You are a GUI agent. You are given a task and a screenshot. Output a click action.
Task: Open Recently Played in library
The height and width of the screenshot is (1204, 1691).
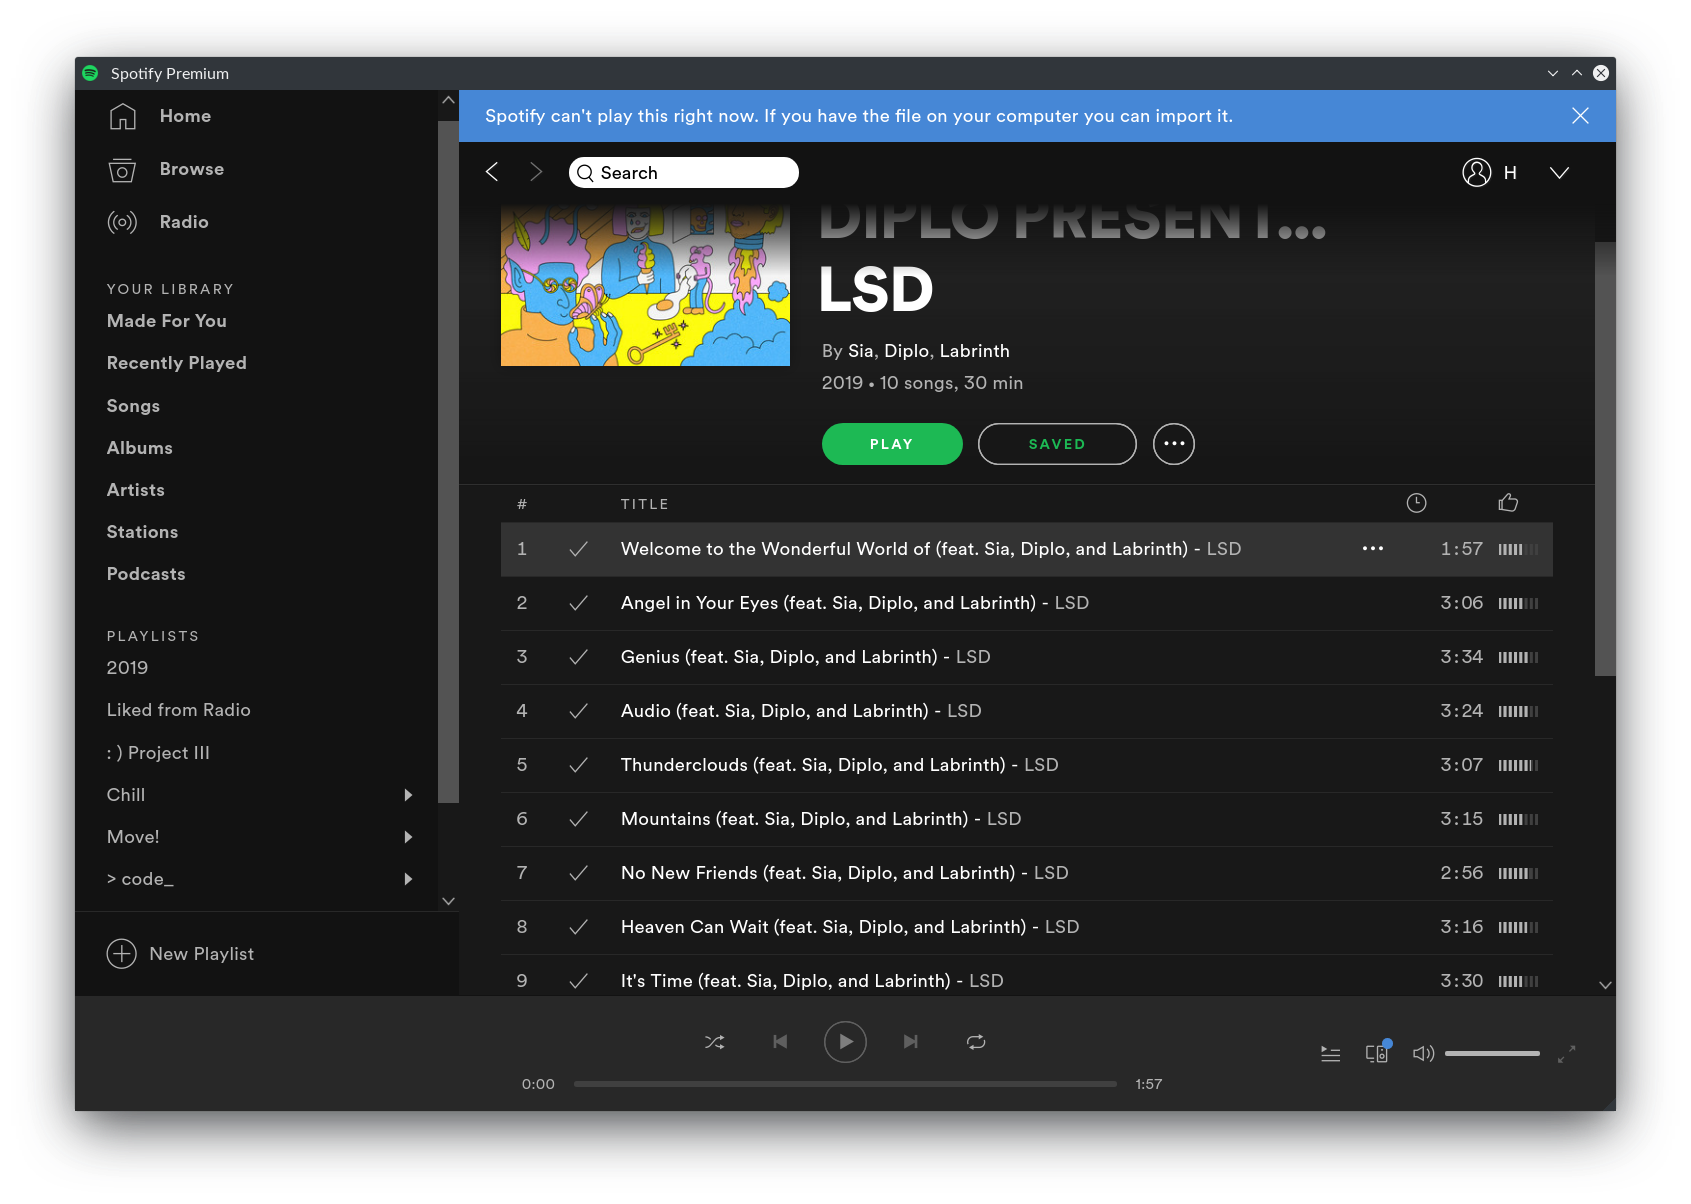coord(177,363)
